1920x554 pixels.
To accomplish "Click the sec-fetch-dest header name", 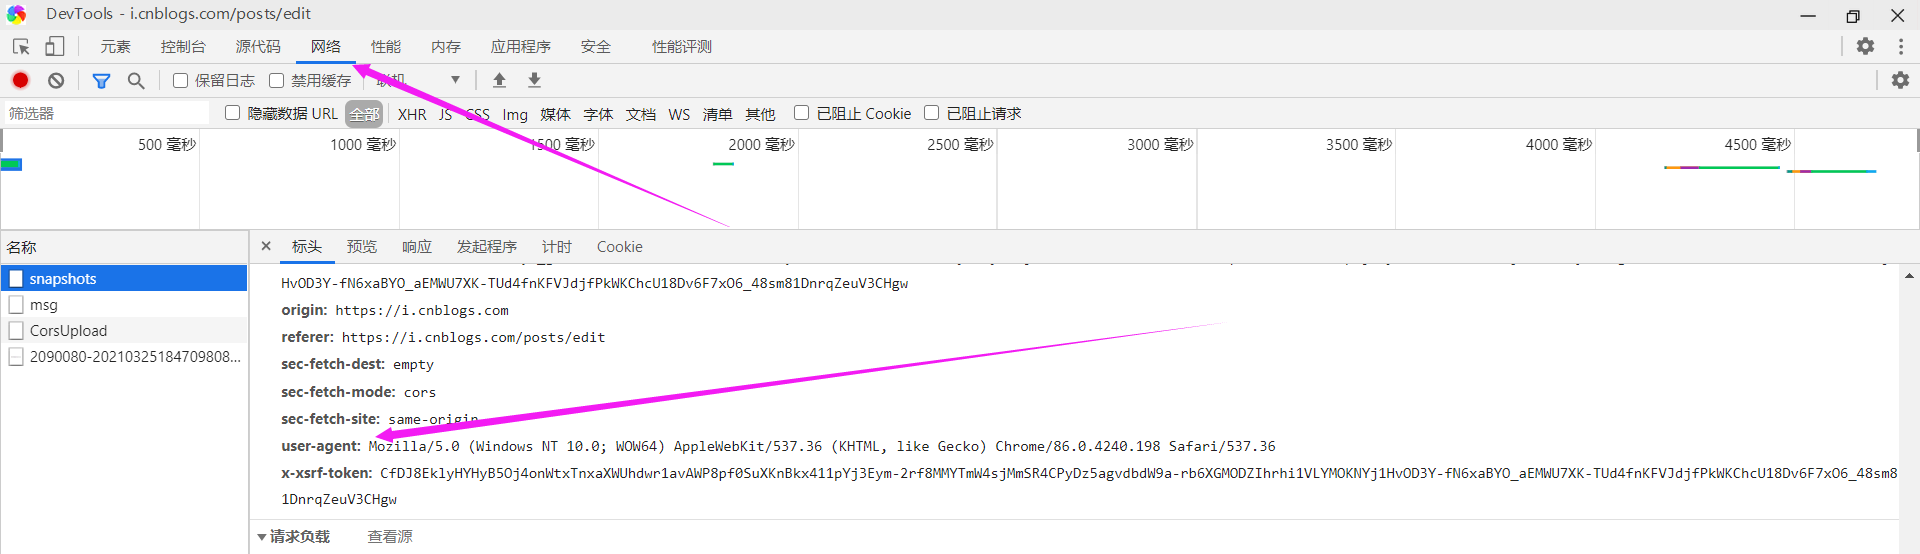I will coord(333,364).
